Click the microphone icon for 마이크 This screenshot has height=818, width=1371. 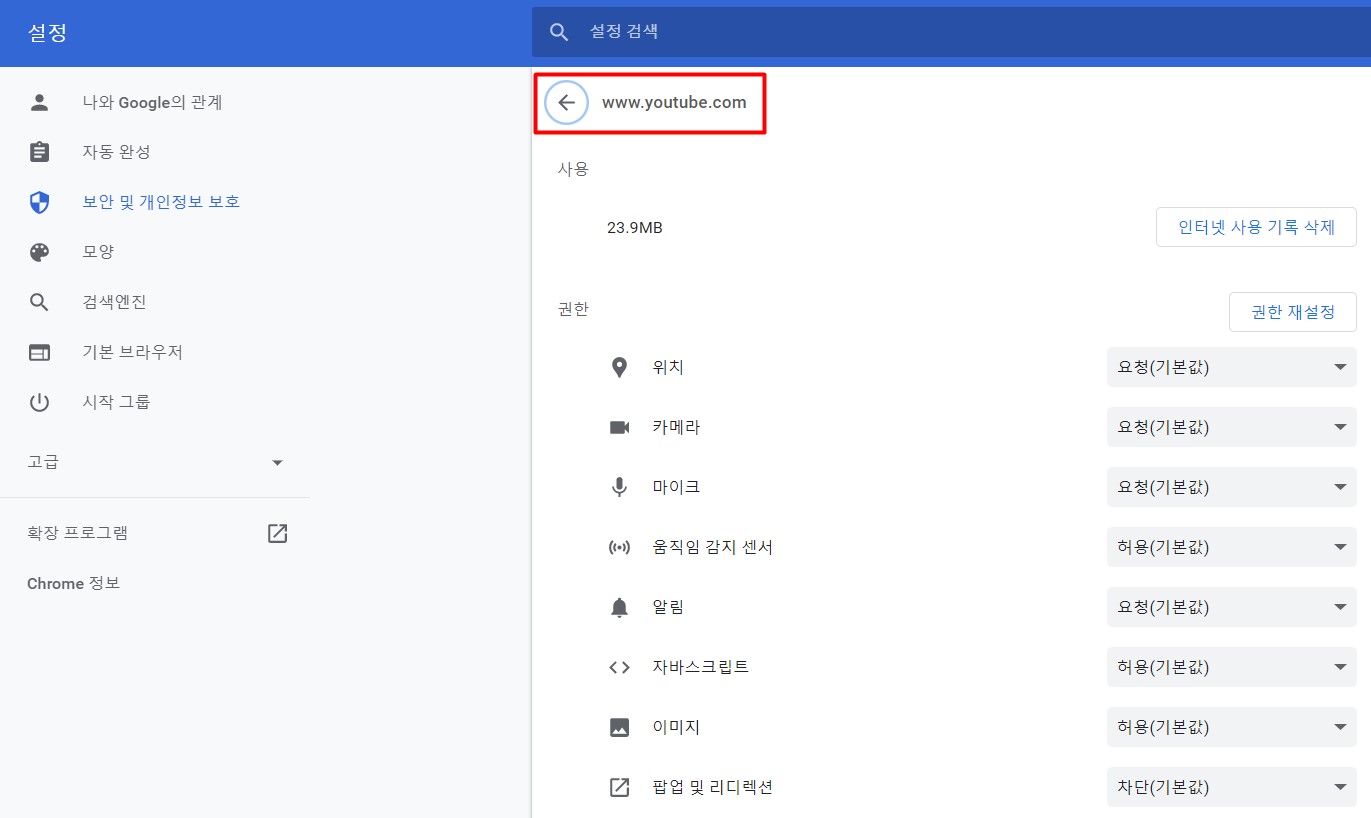619,487
